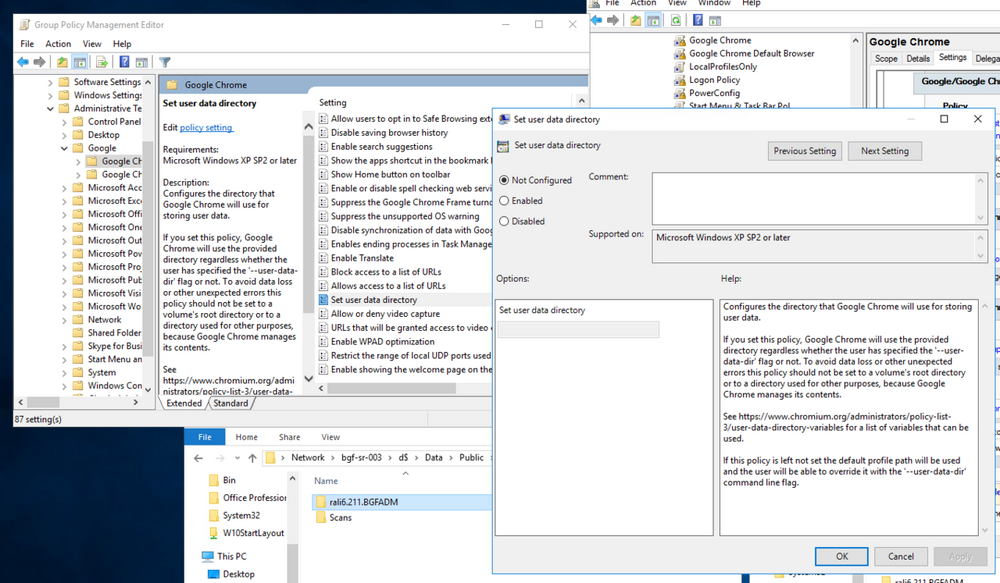Screen dimensions: 1000x583
Task: Toggle Show/Hide Action Pane icon in Editor toolbar
Action: click(142, 62)
